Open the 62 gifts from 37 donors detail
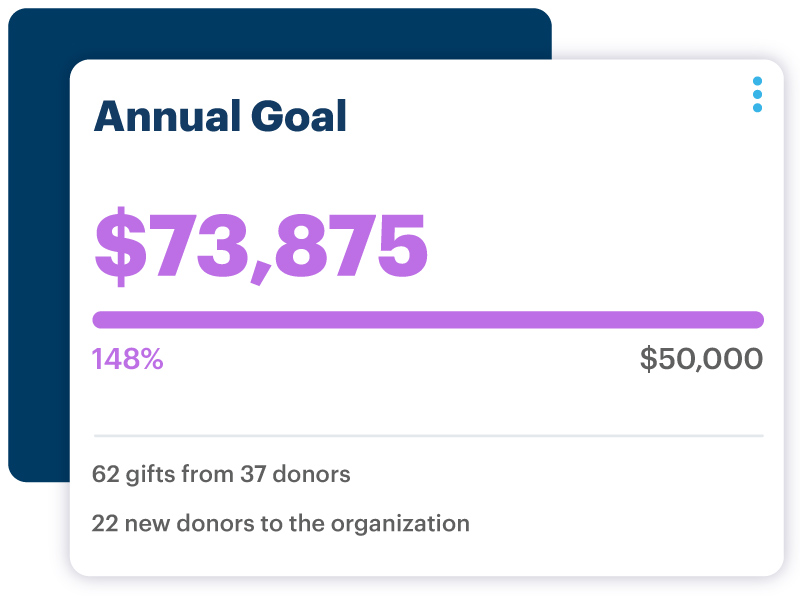 click(221, 474)
